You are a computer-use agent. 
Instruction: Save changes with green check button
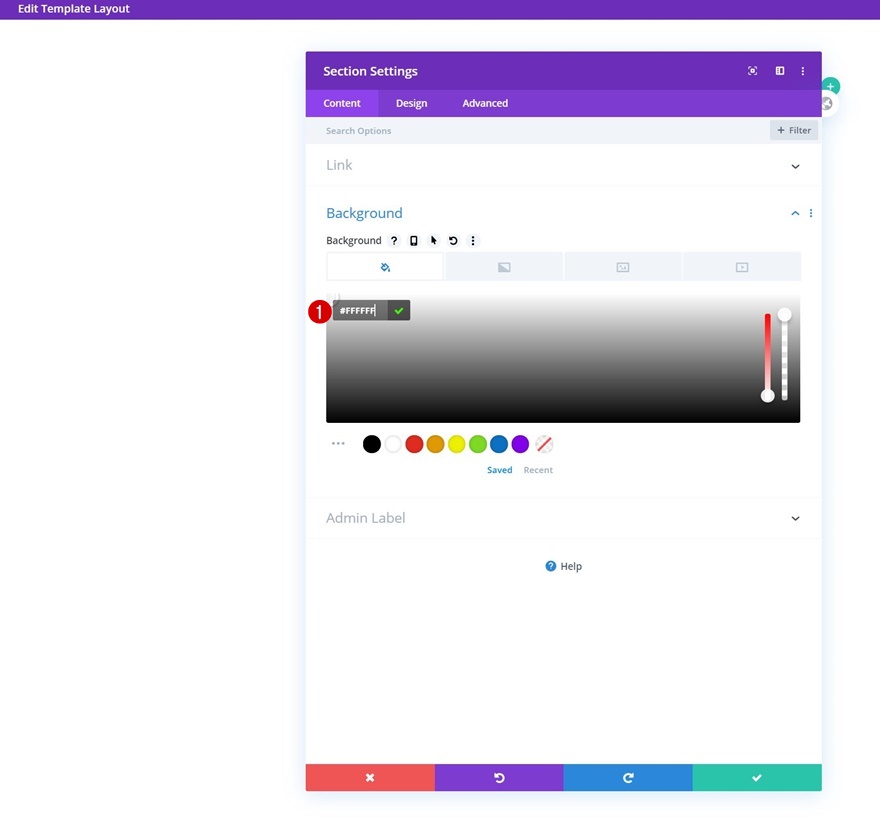coord(757,777)
